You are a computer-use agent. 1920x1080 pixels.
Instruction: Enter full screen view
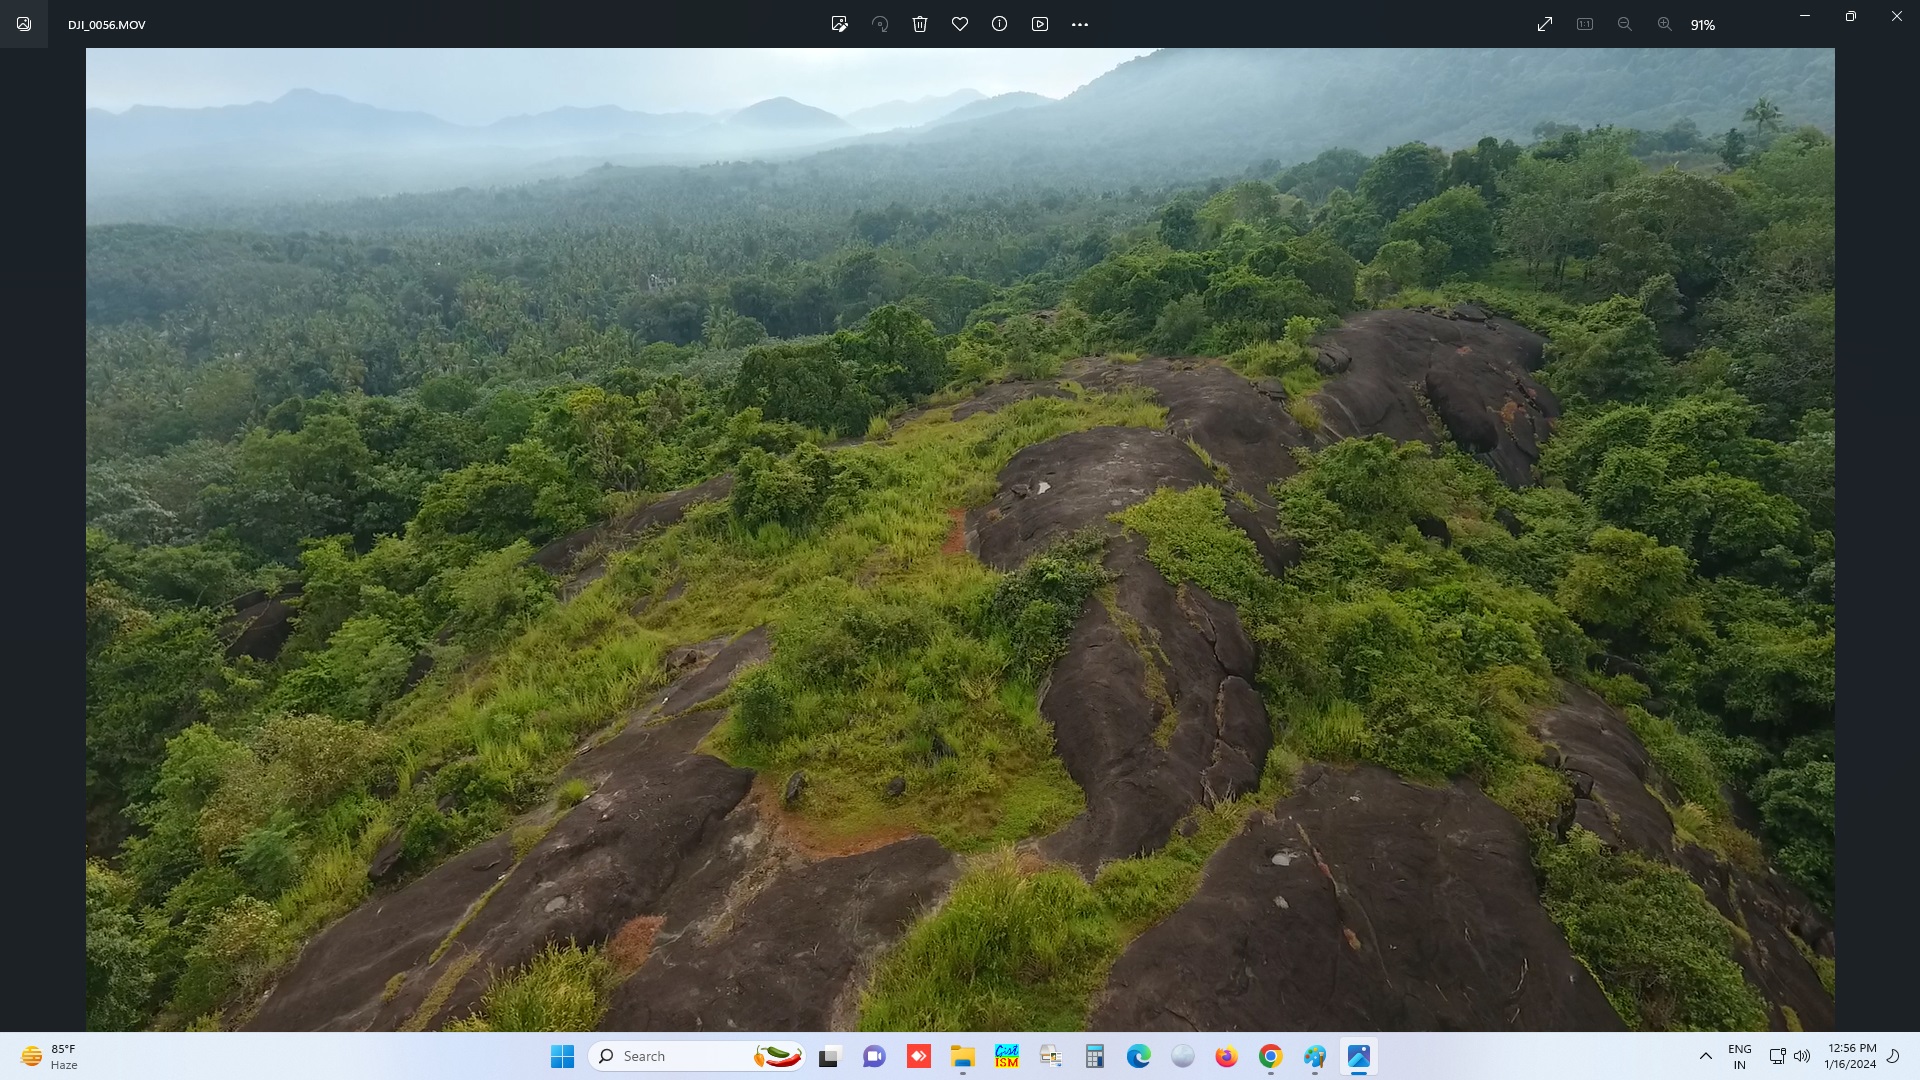pos(1545,24)
